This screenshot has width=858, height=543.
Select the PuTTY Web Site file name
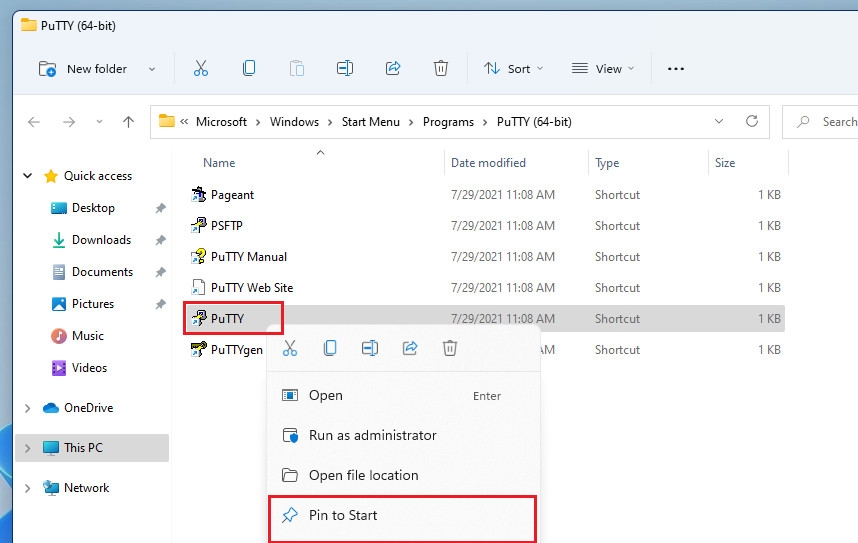pos(252,287)
